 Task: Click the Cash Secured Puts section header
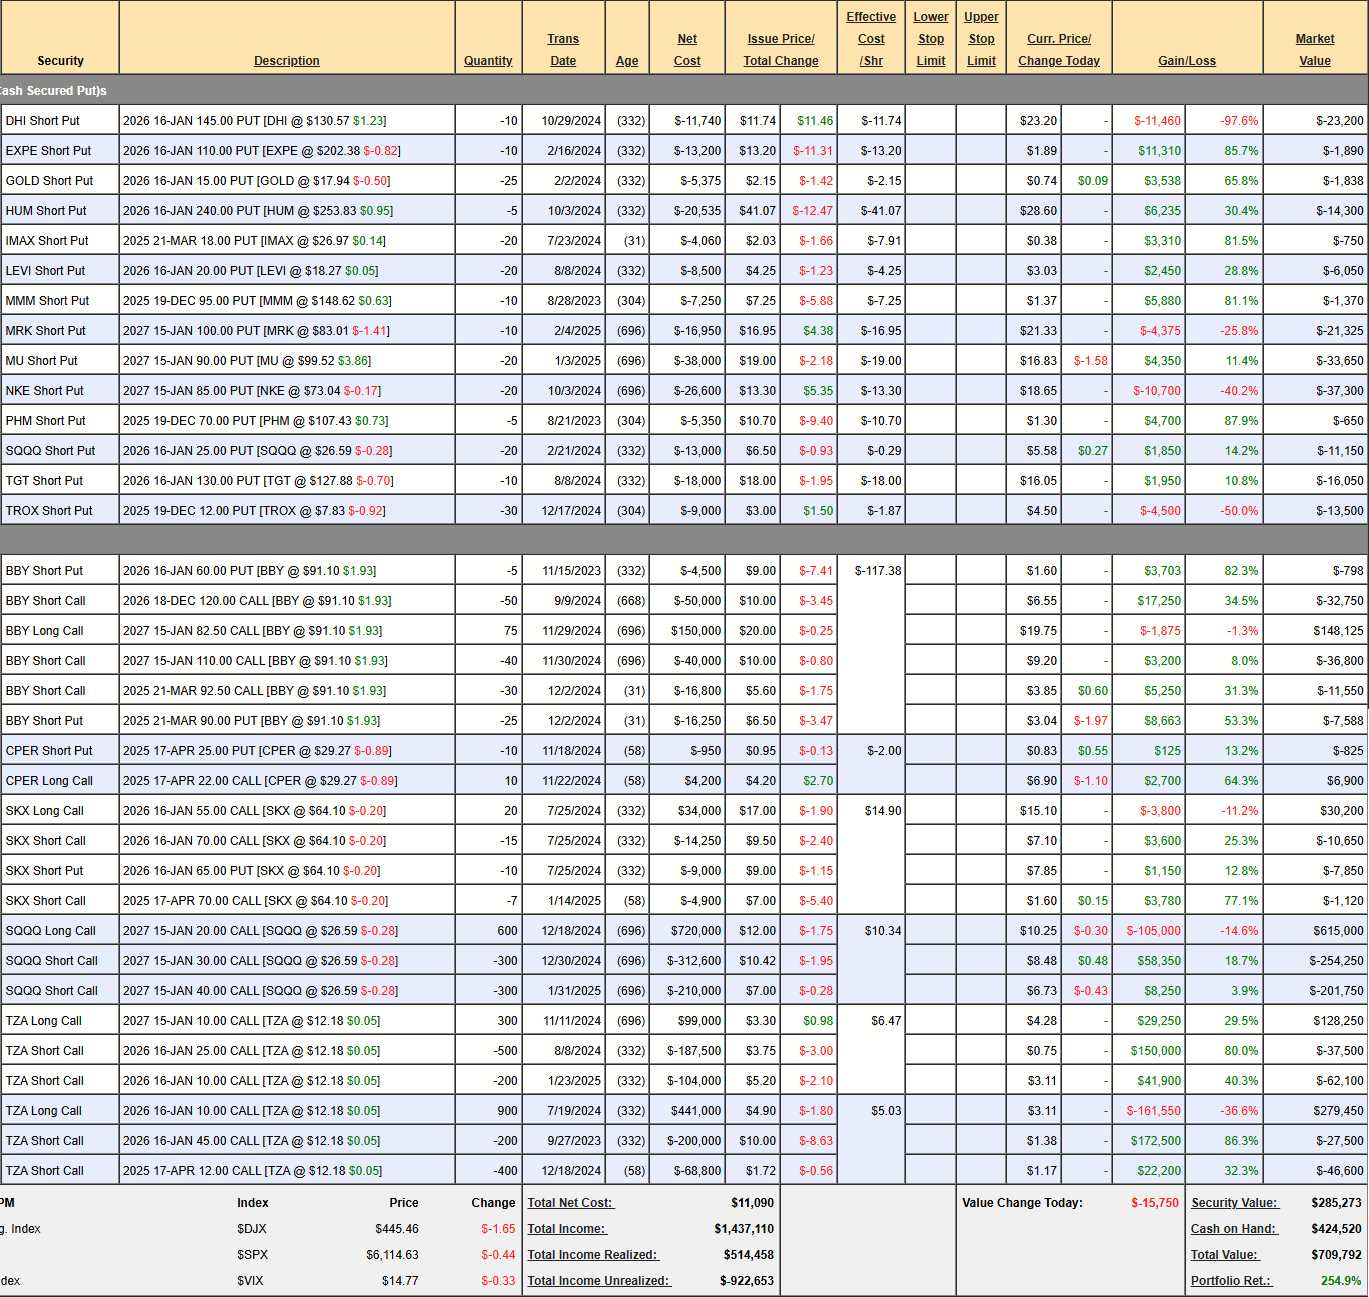click(x=54, y=91)
